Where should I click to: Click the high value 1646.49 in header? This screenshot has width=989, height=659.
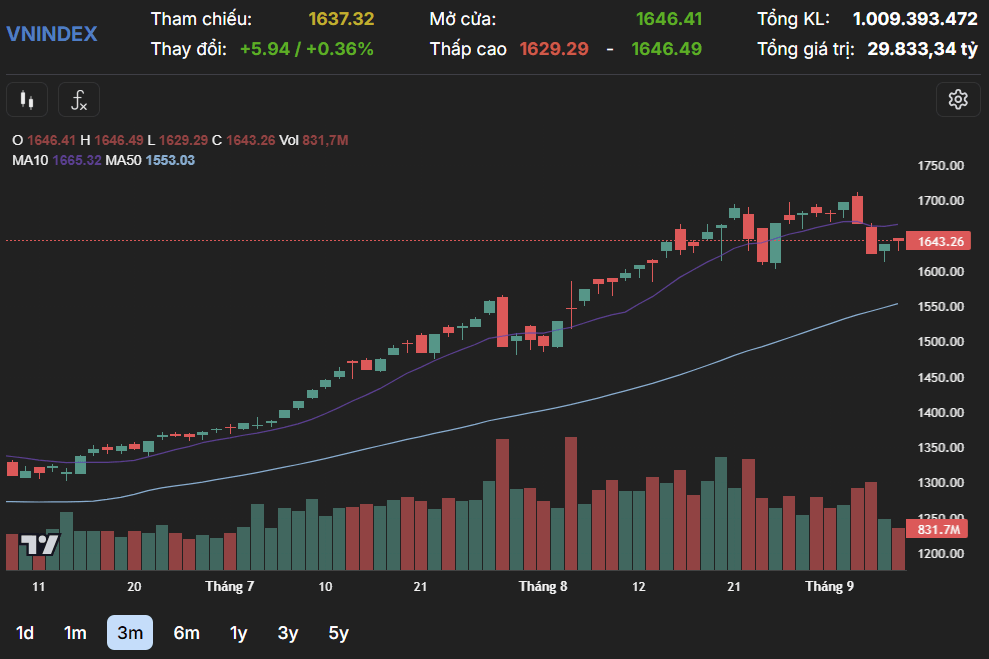coord(667,49)
